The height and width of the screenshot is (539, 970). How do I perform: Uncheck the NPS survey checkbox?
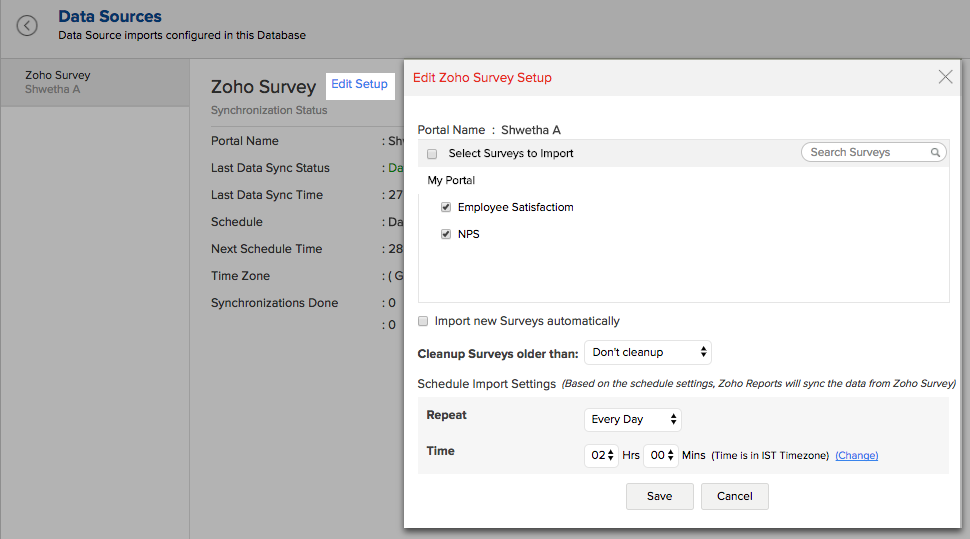point(446,234)
